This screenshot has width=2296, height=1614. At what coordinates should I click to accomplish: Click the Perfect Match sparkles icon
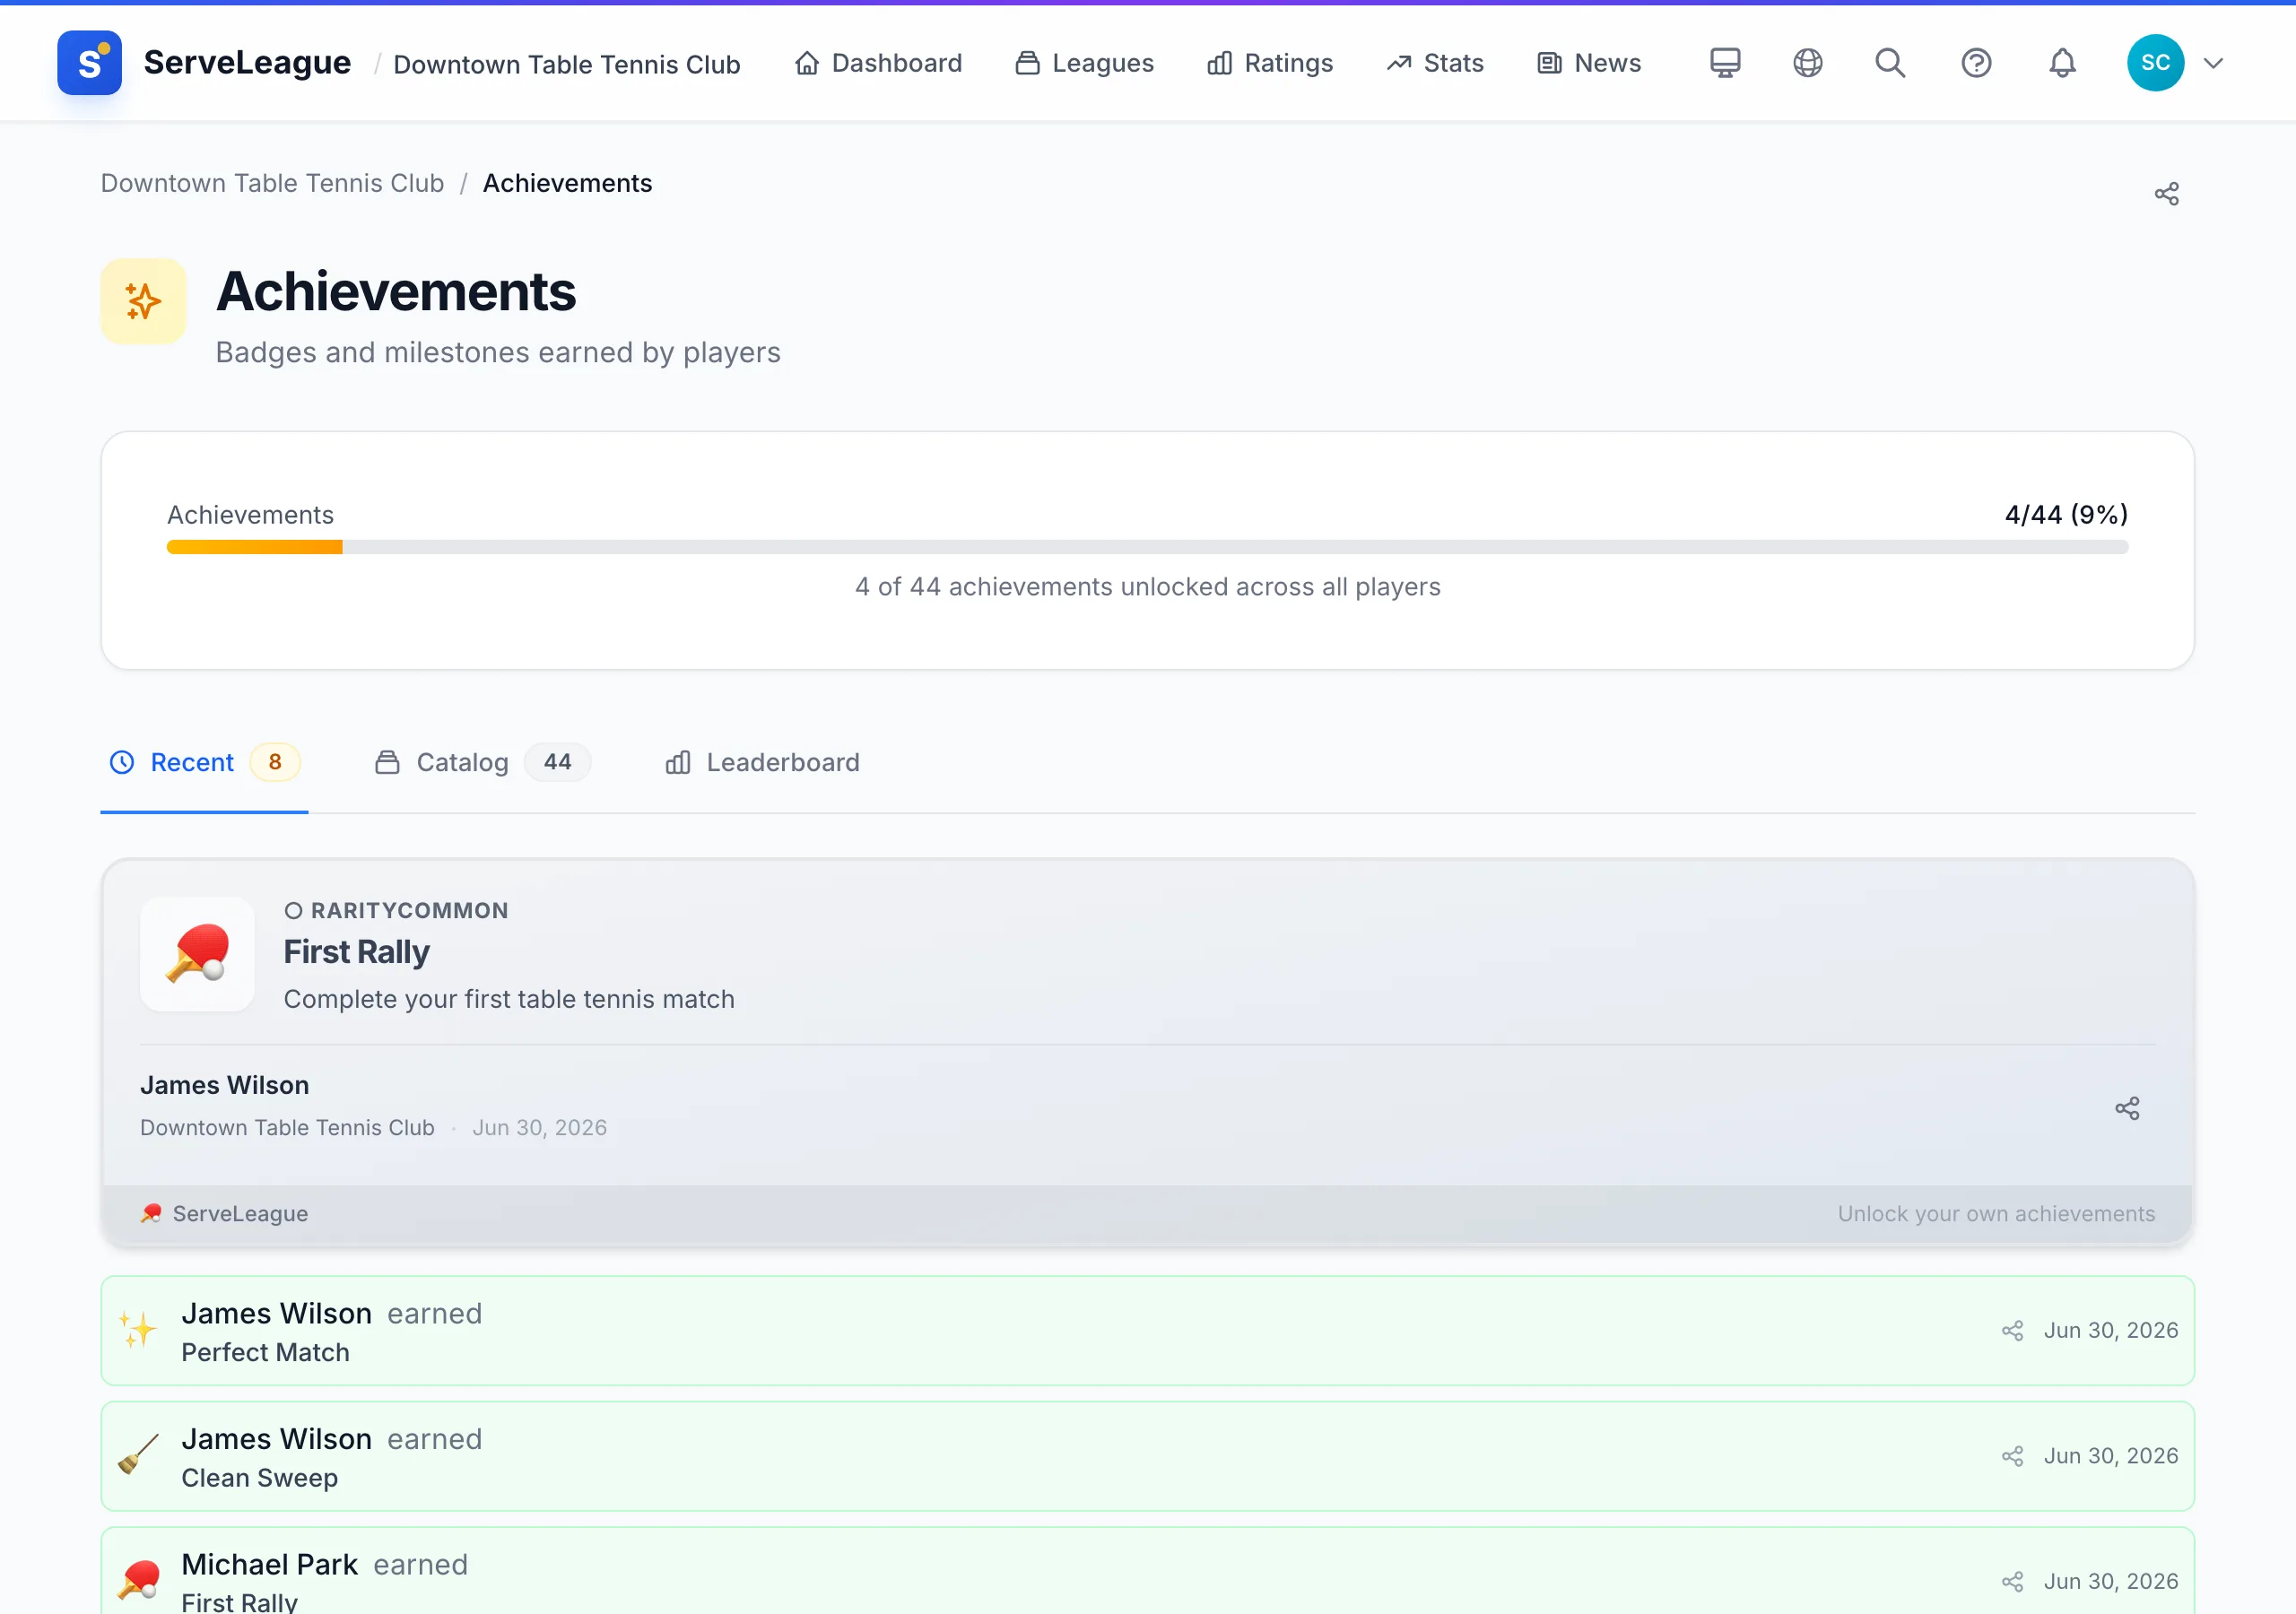(138, 1330)
